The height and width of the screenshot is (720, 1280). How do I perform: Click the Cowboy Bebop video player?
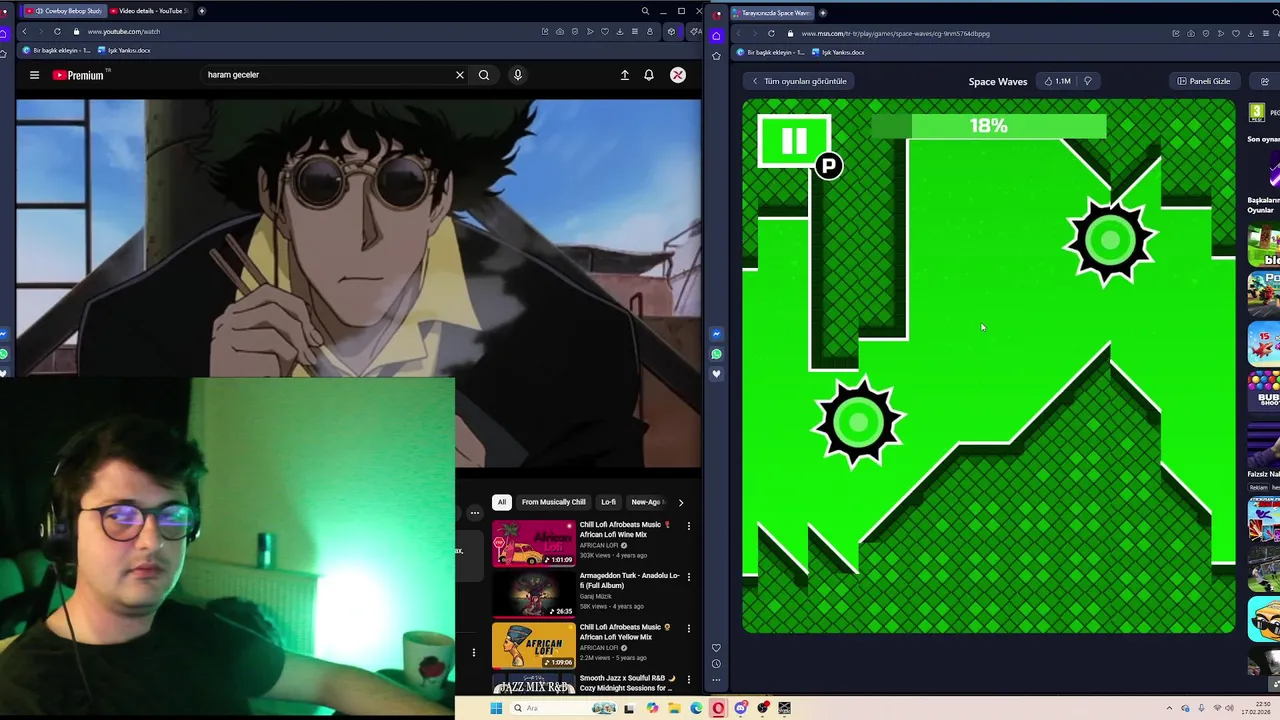(x=358, y=284)
